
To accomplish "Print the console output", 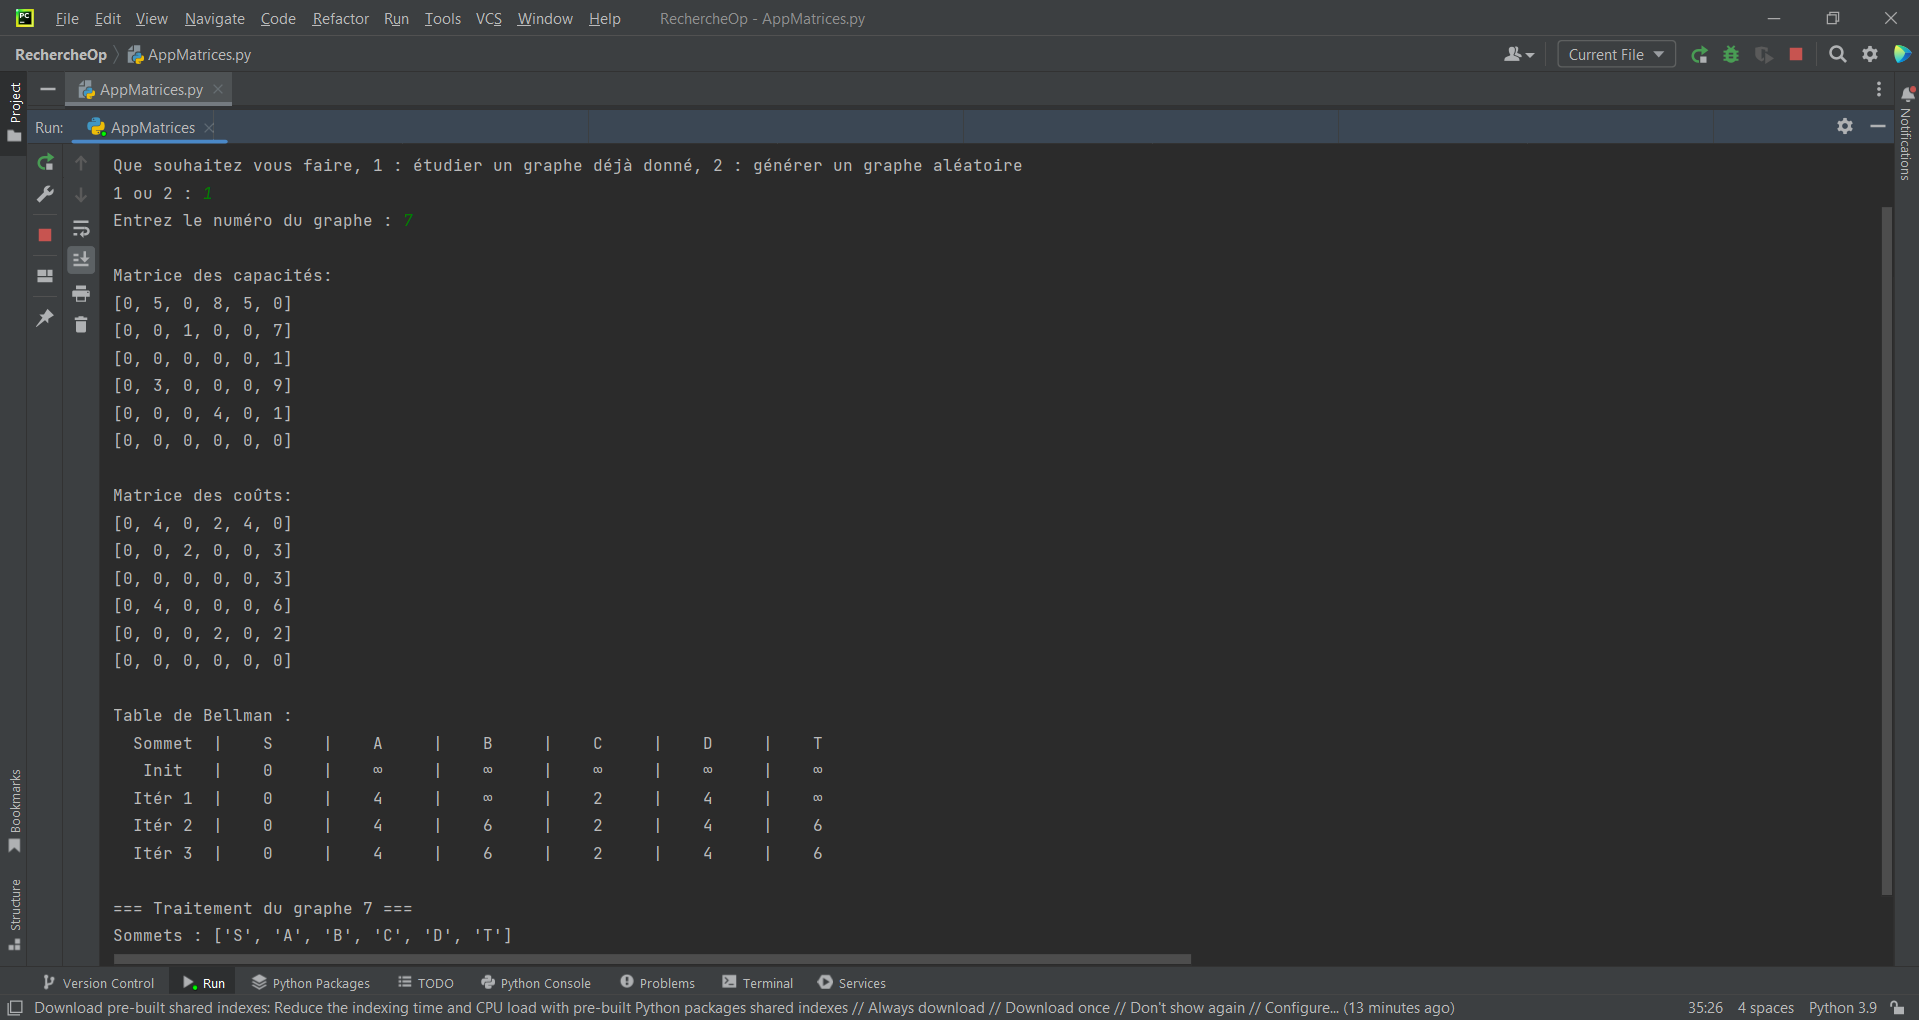I will coord(81,293).
